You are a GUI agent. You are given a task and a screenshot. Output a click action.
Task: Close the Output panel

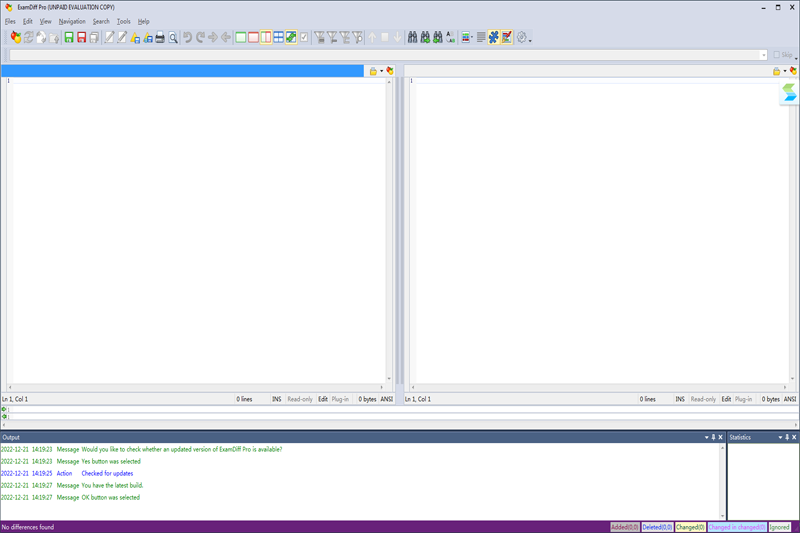(720, 437)
